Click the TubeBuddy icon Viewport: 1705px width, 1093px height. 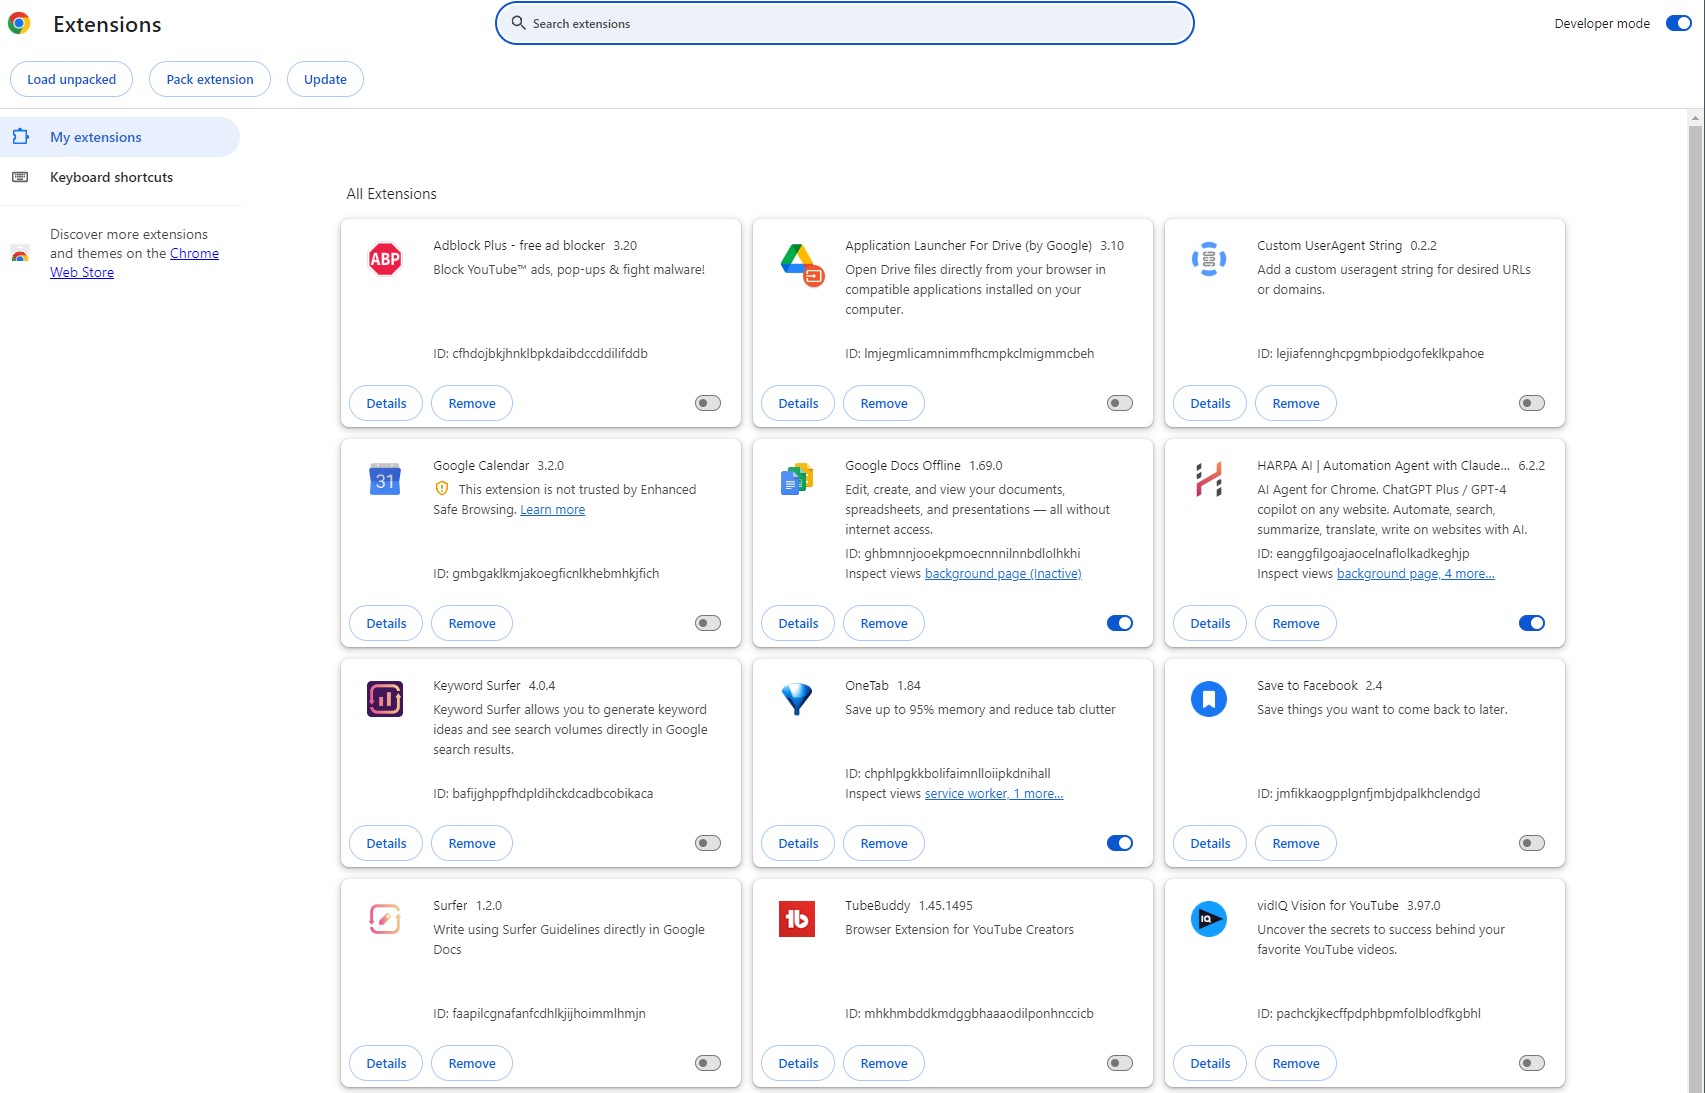click(x=797, y=919)
